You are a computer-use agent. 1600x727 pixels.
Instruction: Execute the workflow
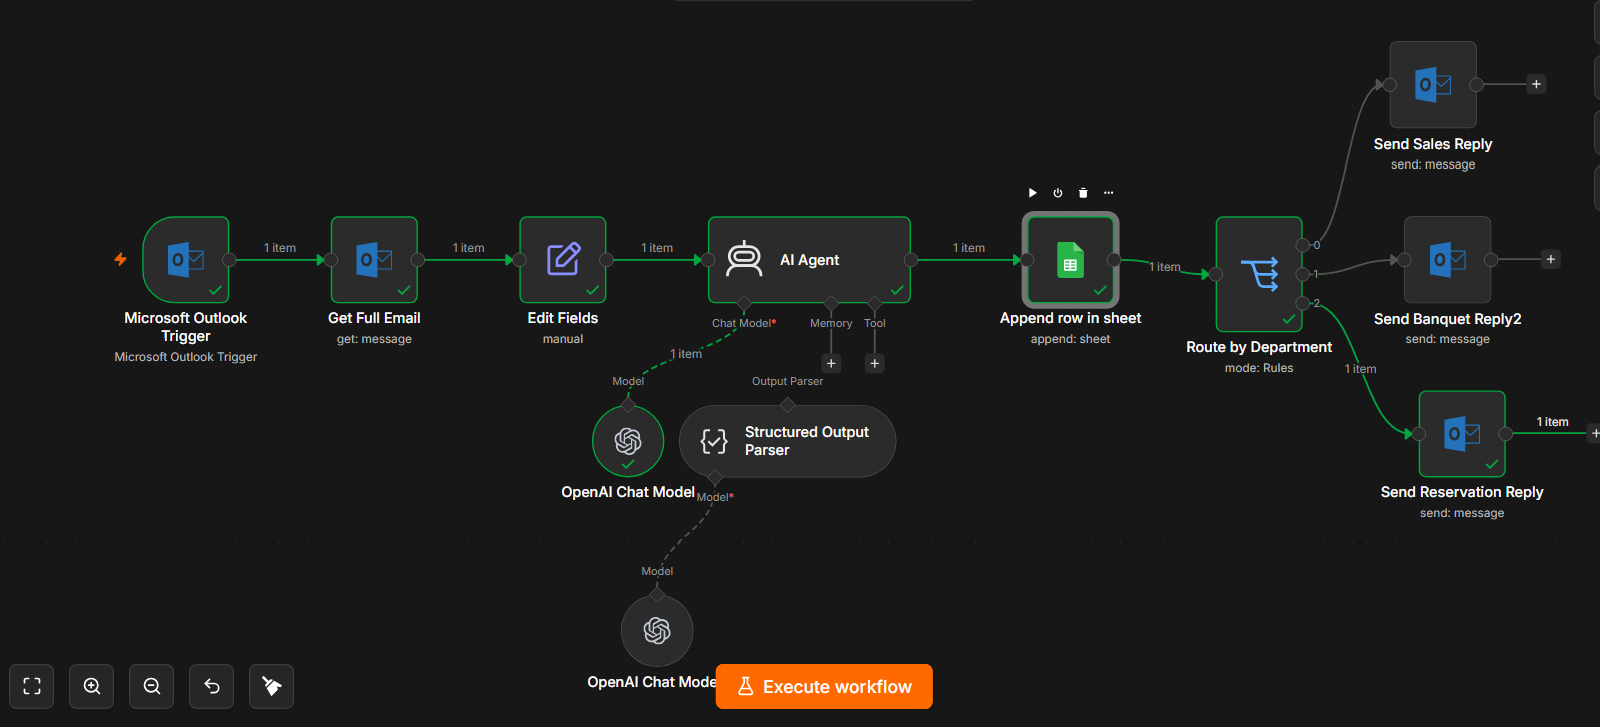824,687
